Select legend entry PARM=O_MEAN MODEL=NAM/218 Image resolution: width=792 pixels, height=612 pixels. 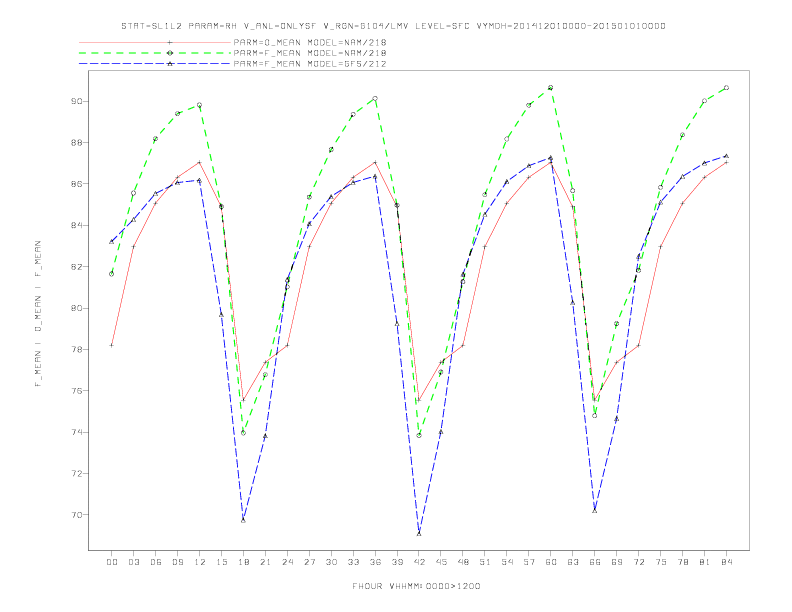(x=310, y=42)
